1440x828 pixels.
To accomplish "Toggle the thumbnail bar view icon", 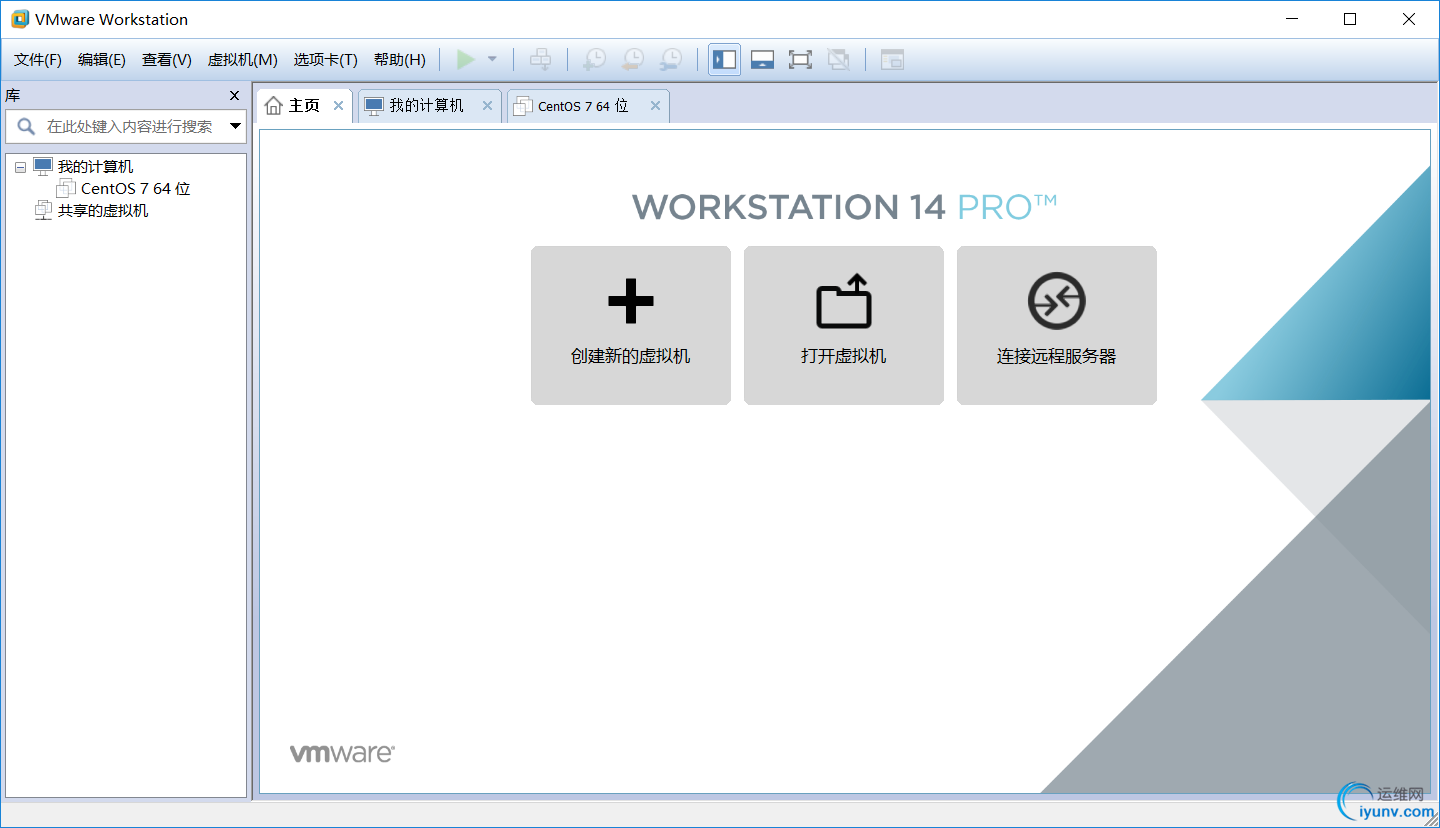I will [762, 60].
